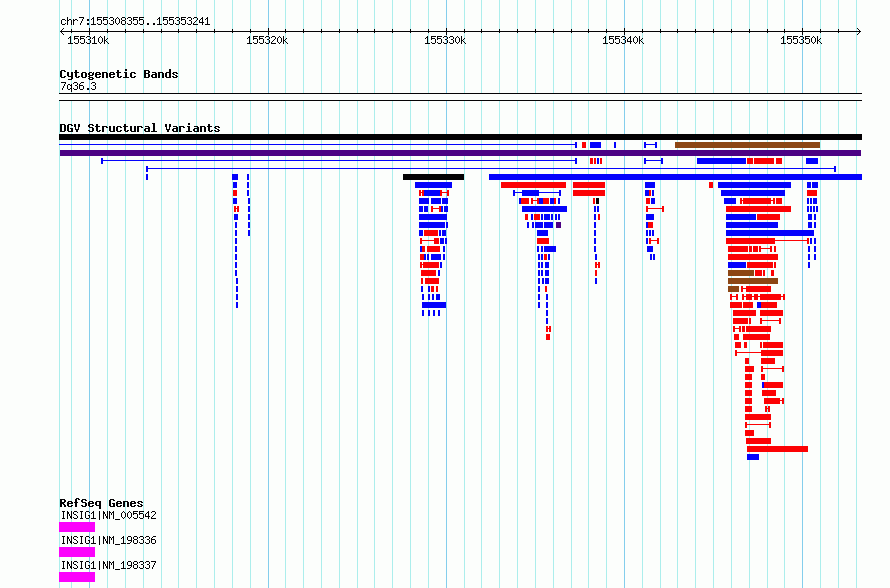Select the DGV Structural Variants track title
The image size is (890, 588).
tap(140, 128)
